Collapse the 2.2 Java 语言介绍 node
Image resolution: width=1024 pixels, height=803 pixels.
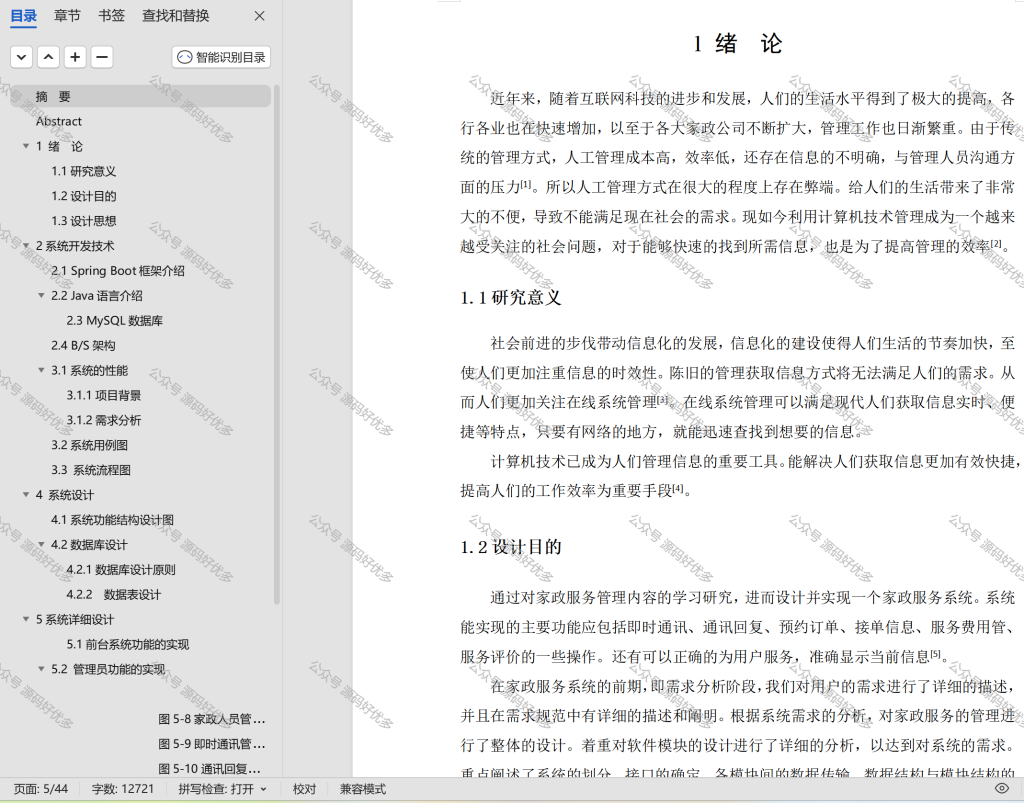tap(41, 296)
